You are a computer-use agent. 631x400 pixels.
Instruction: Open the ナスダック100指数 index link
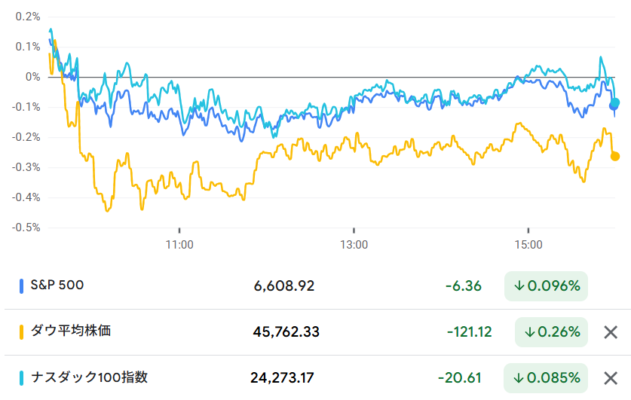pos(89,377)
